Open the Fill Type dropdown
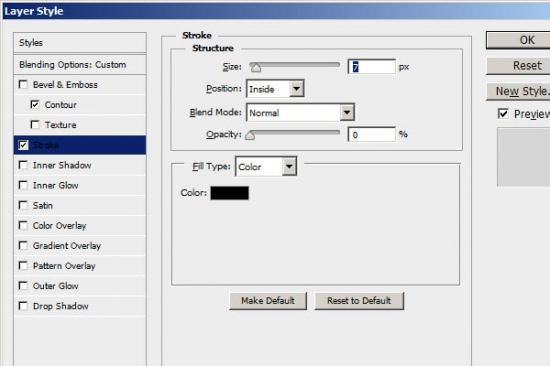The width and height of the screenshot is (550, 366). [x=266, y=167]
